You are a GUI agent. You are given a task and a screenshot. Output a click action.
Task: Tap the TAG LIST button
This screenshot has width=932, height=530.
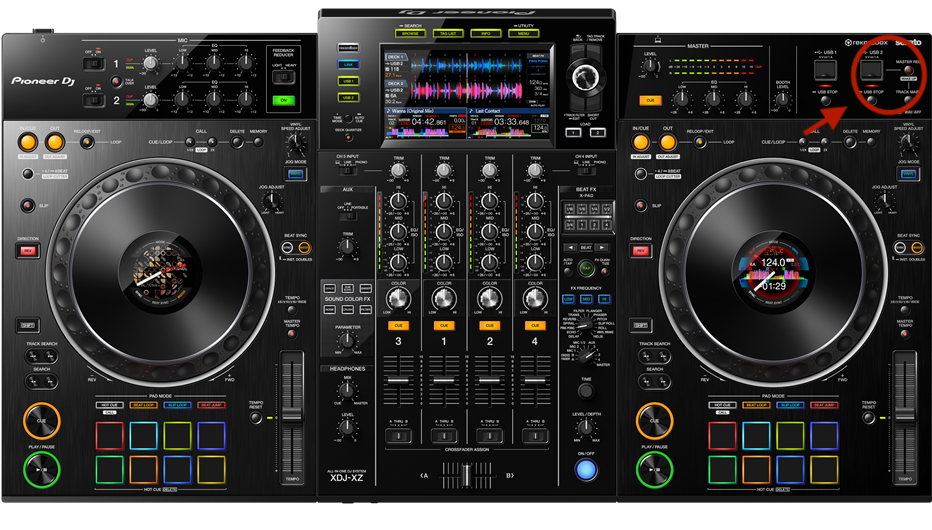(x=448, y=33)
